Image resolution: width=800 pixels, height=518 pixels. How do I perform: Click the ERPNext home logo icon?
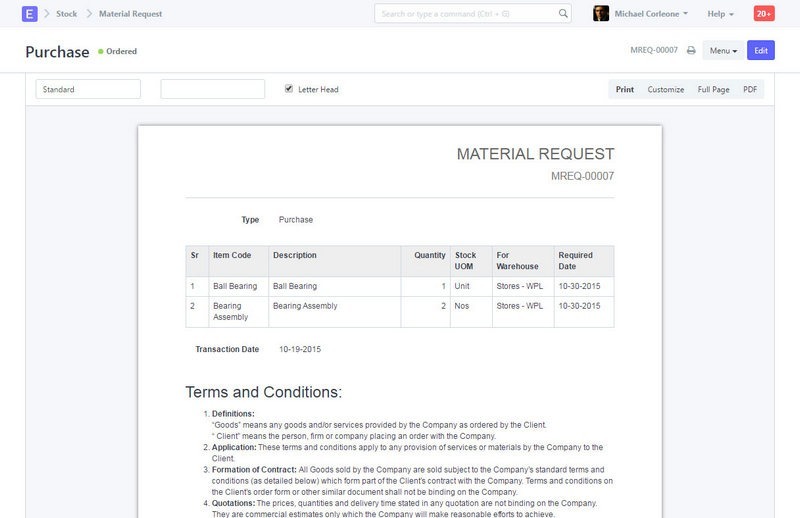pyautogui.click(x=29, y=14)
